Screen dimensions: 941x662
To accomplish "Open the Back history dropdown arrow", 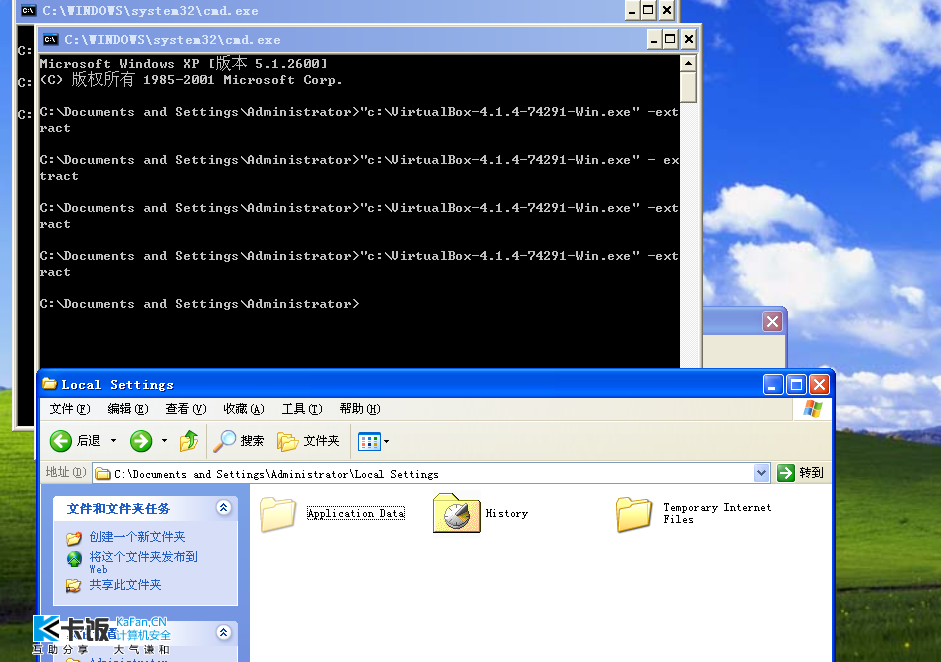I will click(113, 441).
